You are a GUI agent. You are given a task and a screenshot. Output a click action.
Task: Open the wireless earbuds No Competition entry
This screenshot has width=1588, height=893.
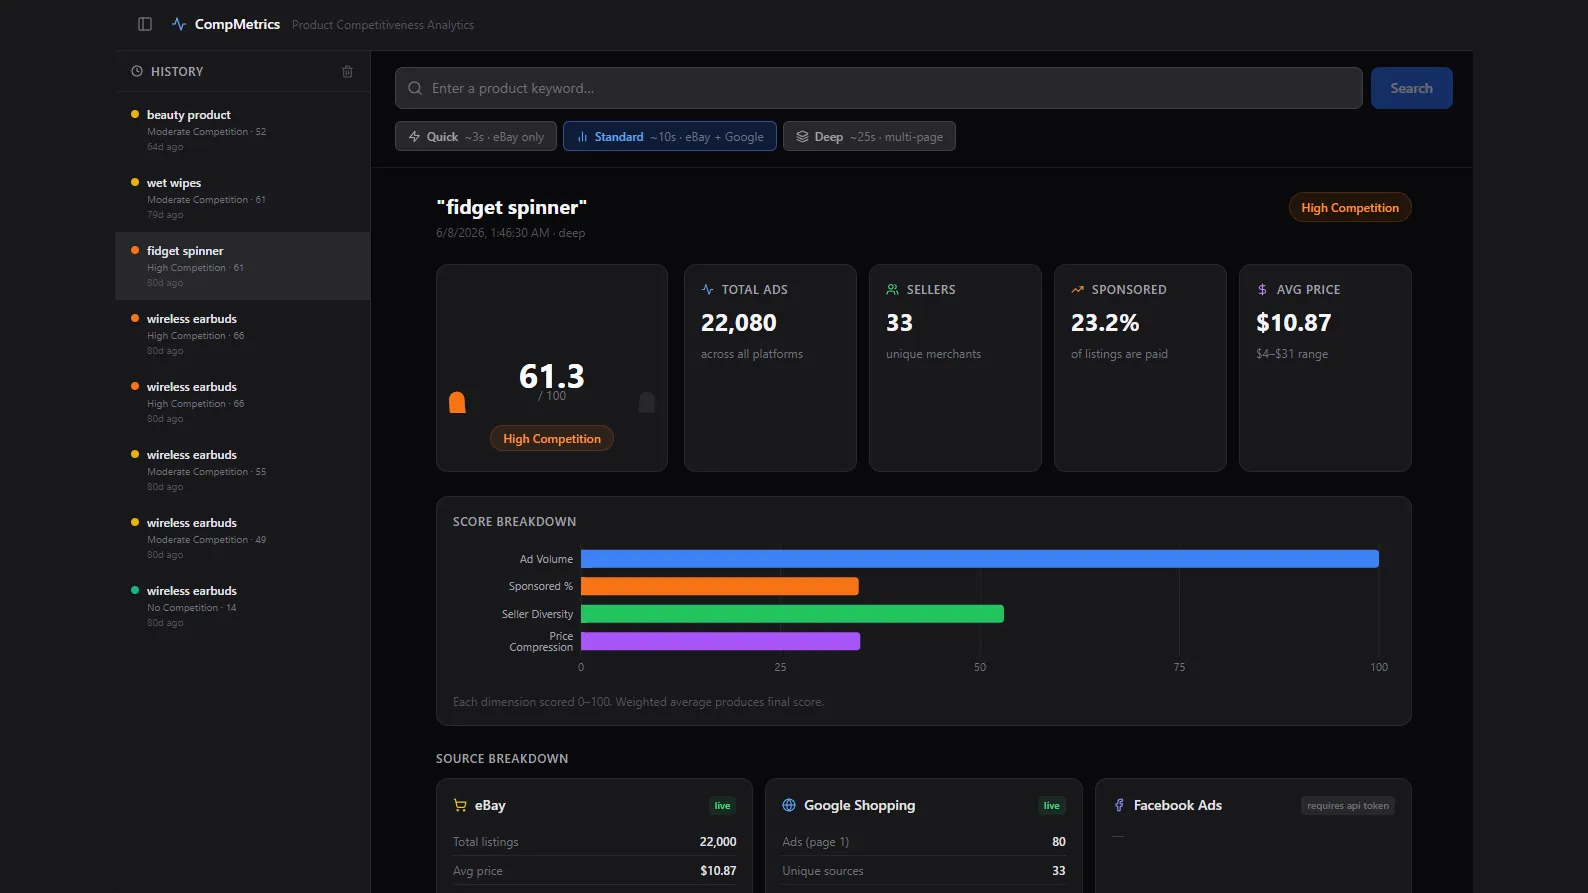(243, 606)
